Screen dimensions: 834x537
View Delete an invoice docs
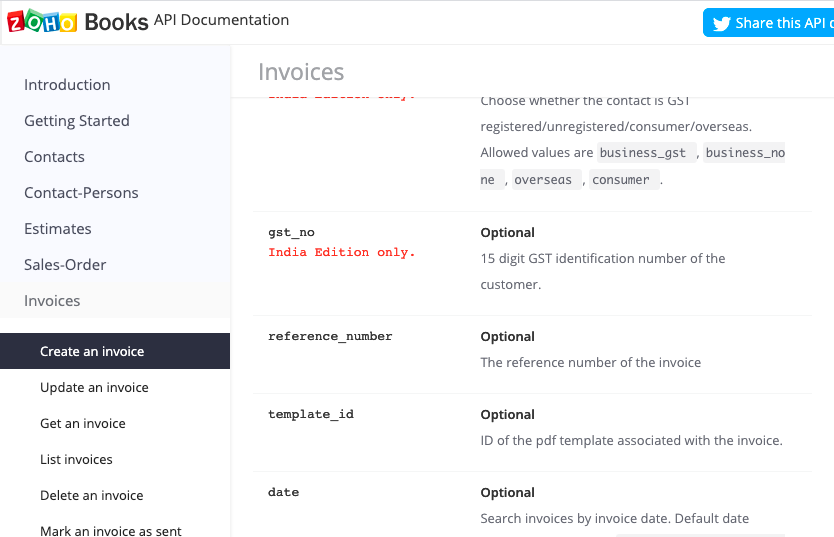point(91,495)
